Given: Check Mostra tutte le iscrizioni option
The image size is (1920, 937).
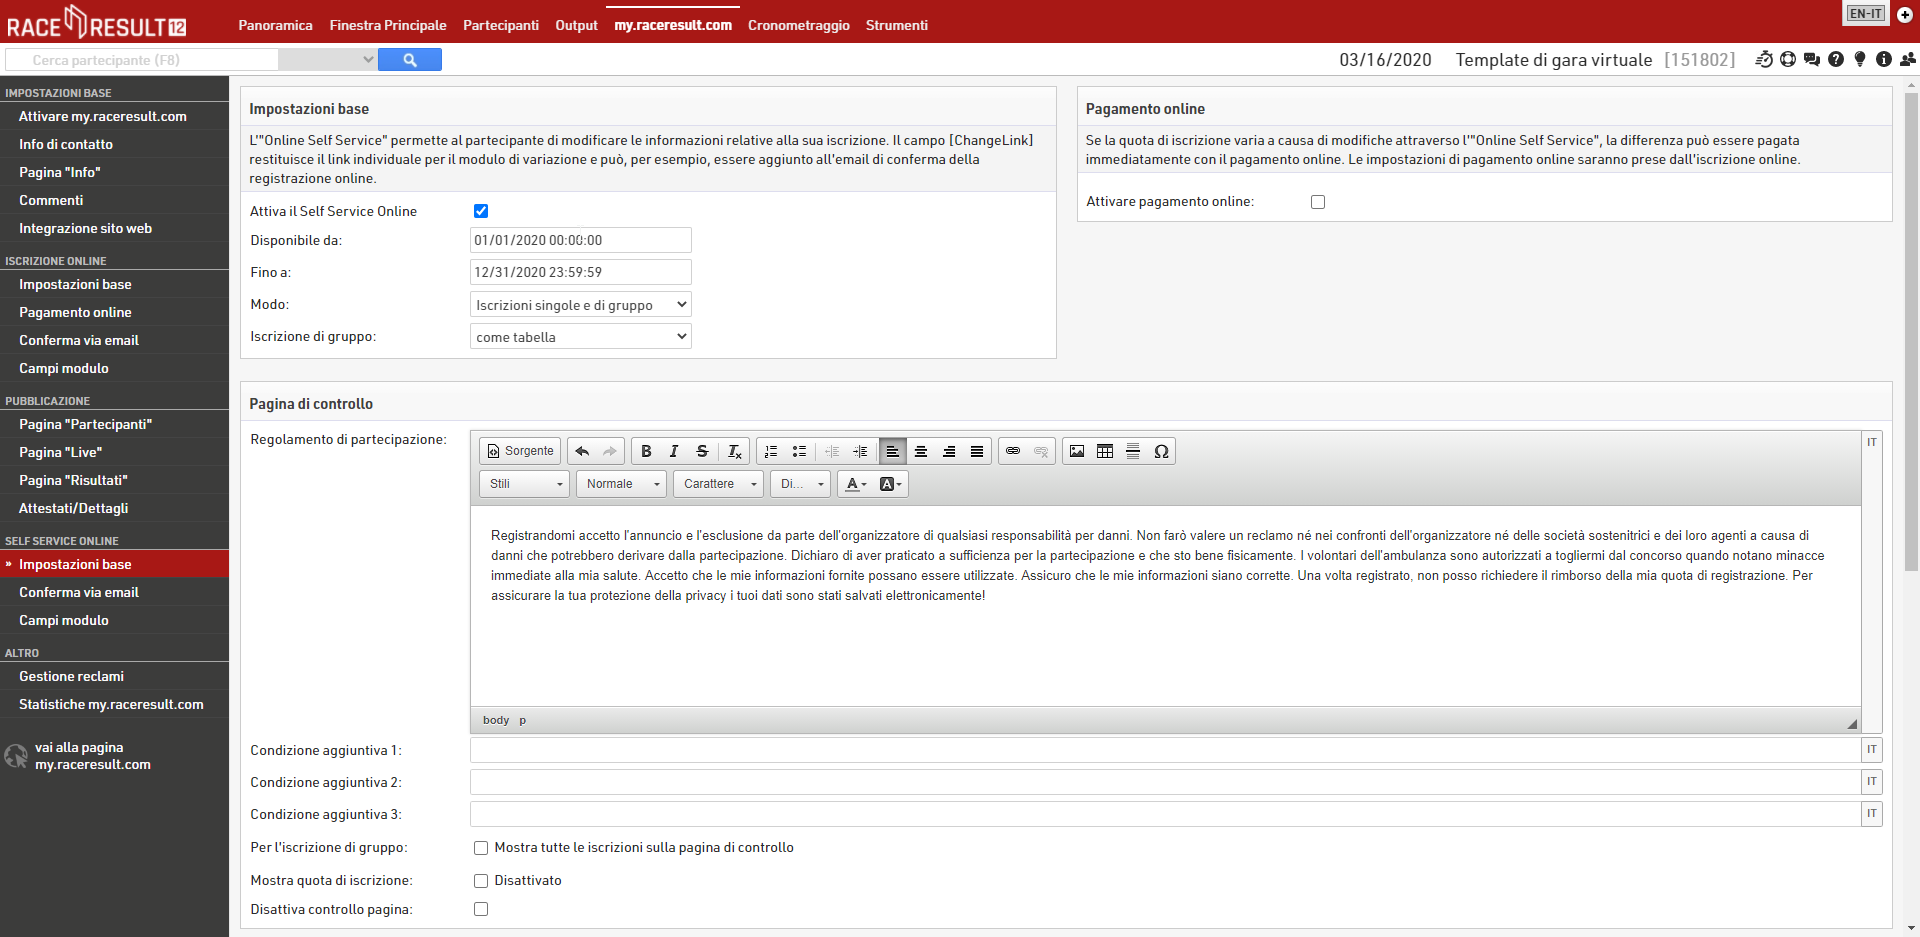Looking at the screenshot, I should tap(481, 848).
